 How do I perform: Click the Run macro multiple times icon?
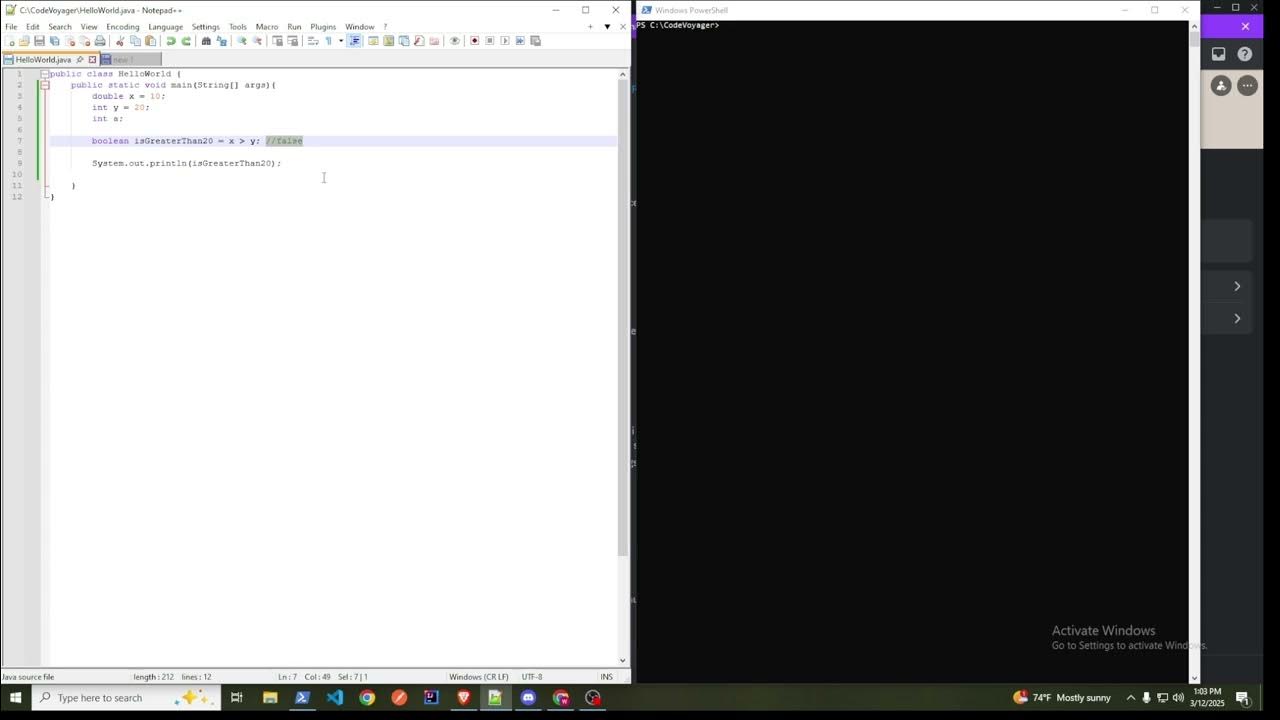(x=520, y=41)
